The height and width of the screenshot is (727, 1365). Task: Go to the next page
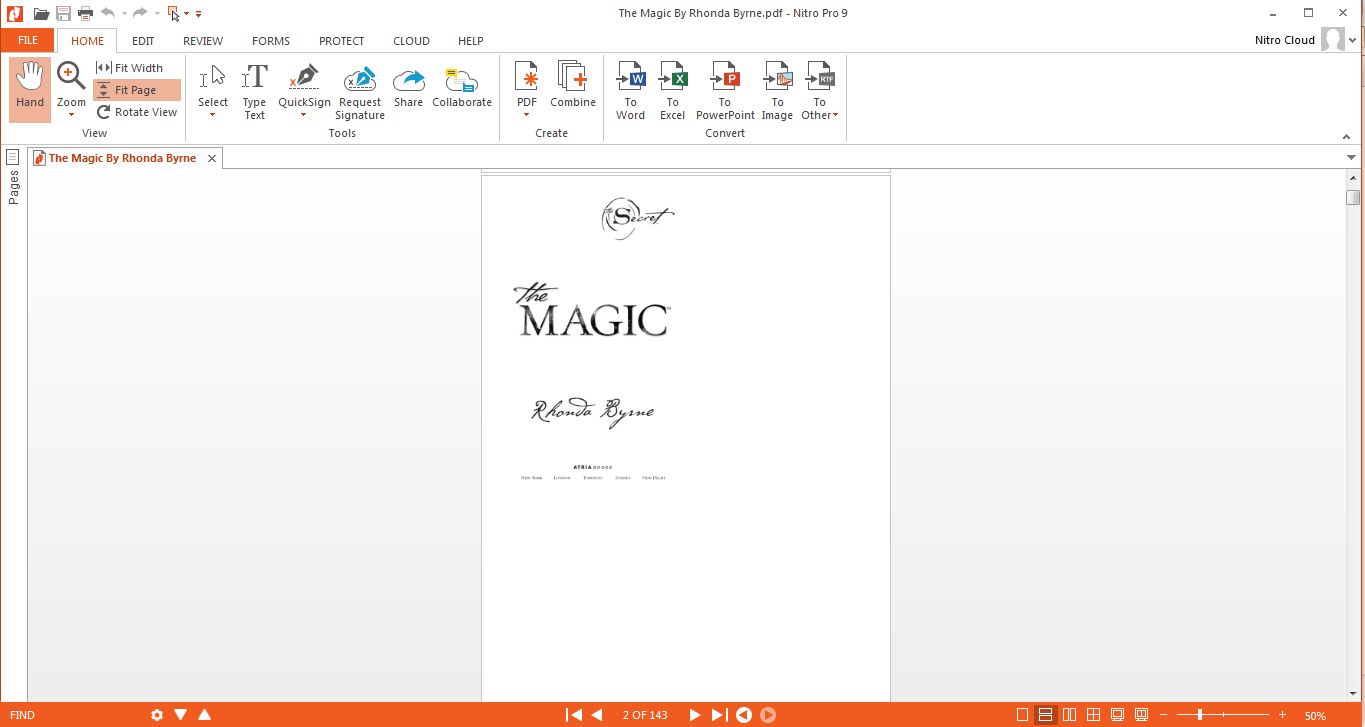695,715
